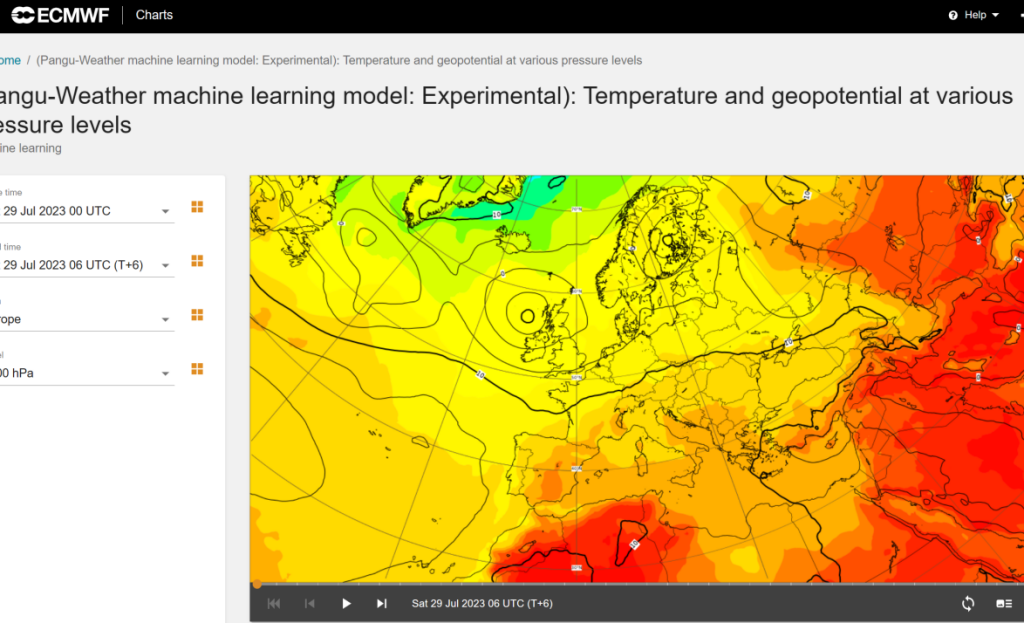Image resolution: width=1024 pixels, height=624 pixels.
Task: Open grid view next to hPa level
Action: tap(197, 369)
